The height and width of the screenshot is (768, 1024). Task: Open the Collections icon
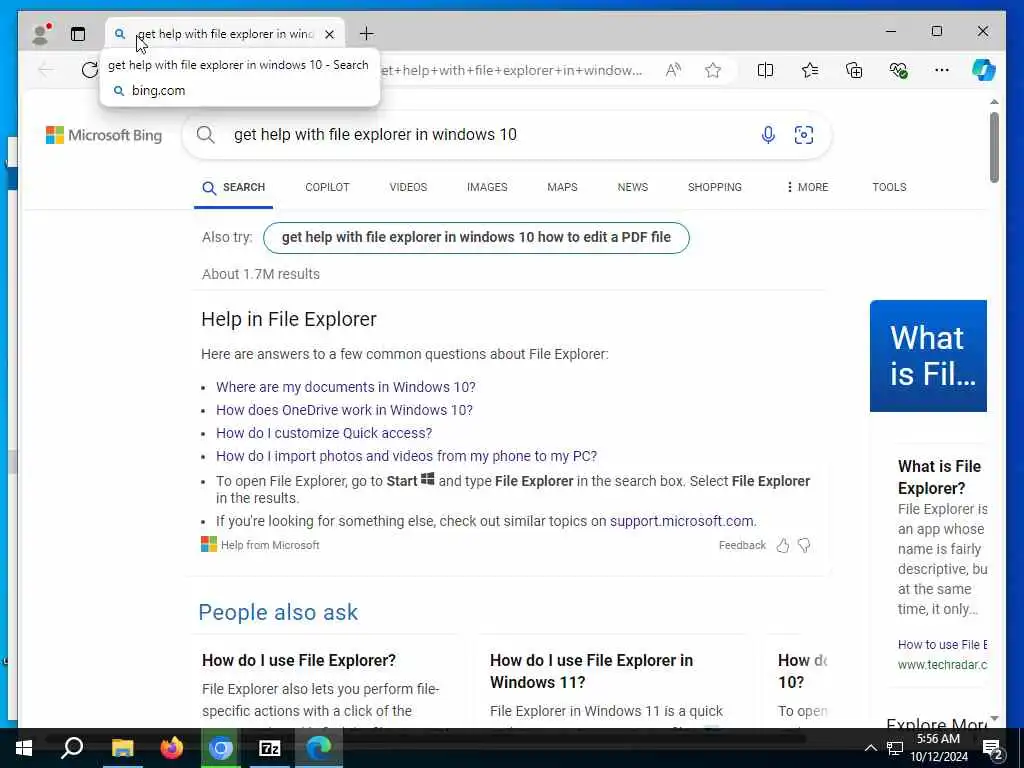point(854,70)
